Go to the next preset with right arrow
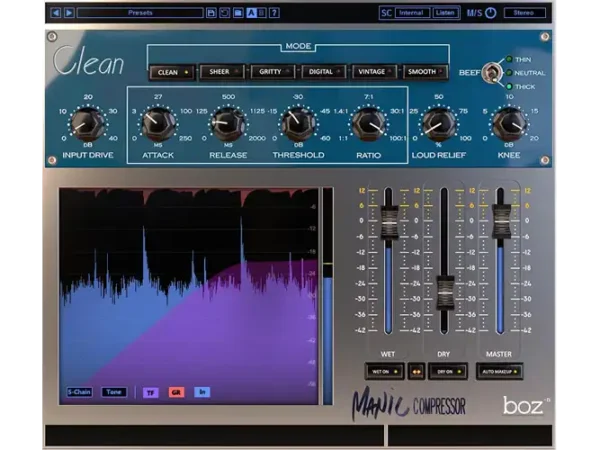The image size is (600, 450). pyautogui.click(x=69, y=13)
